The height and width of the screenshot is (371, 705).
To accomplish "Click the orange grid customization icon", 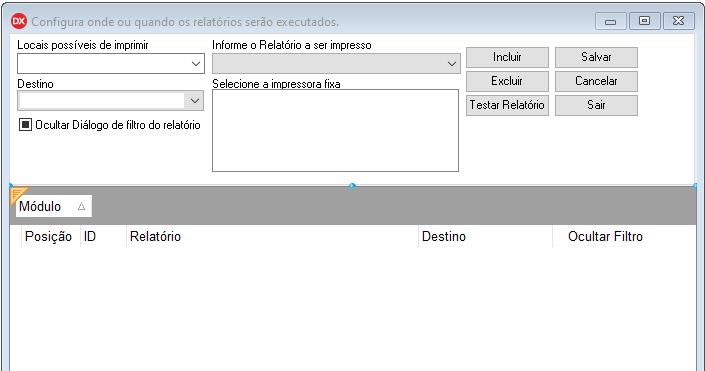I will (18, 195).
